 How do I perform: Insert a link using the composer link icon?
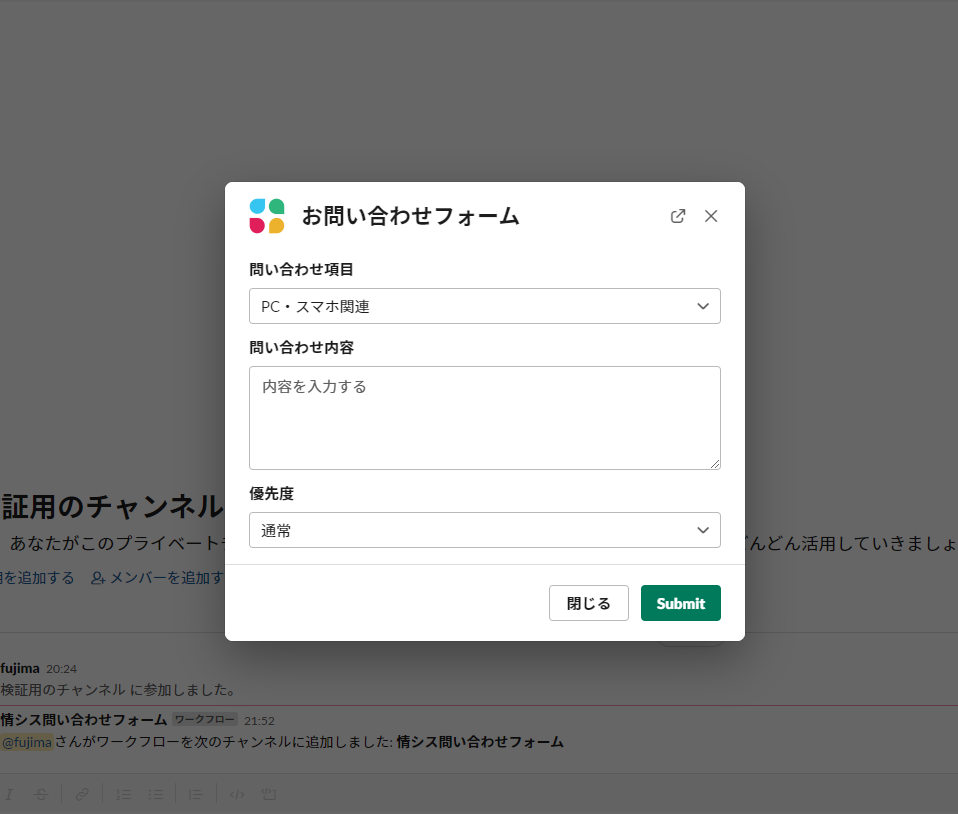coord(82,794)
